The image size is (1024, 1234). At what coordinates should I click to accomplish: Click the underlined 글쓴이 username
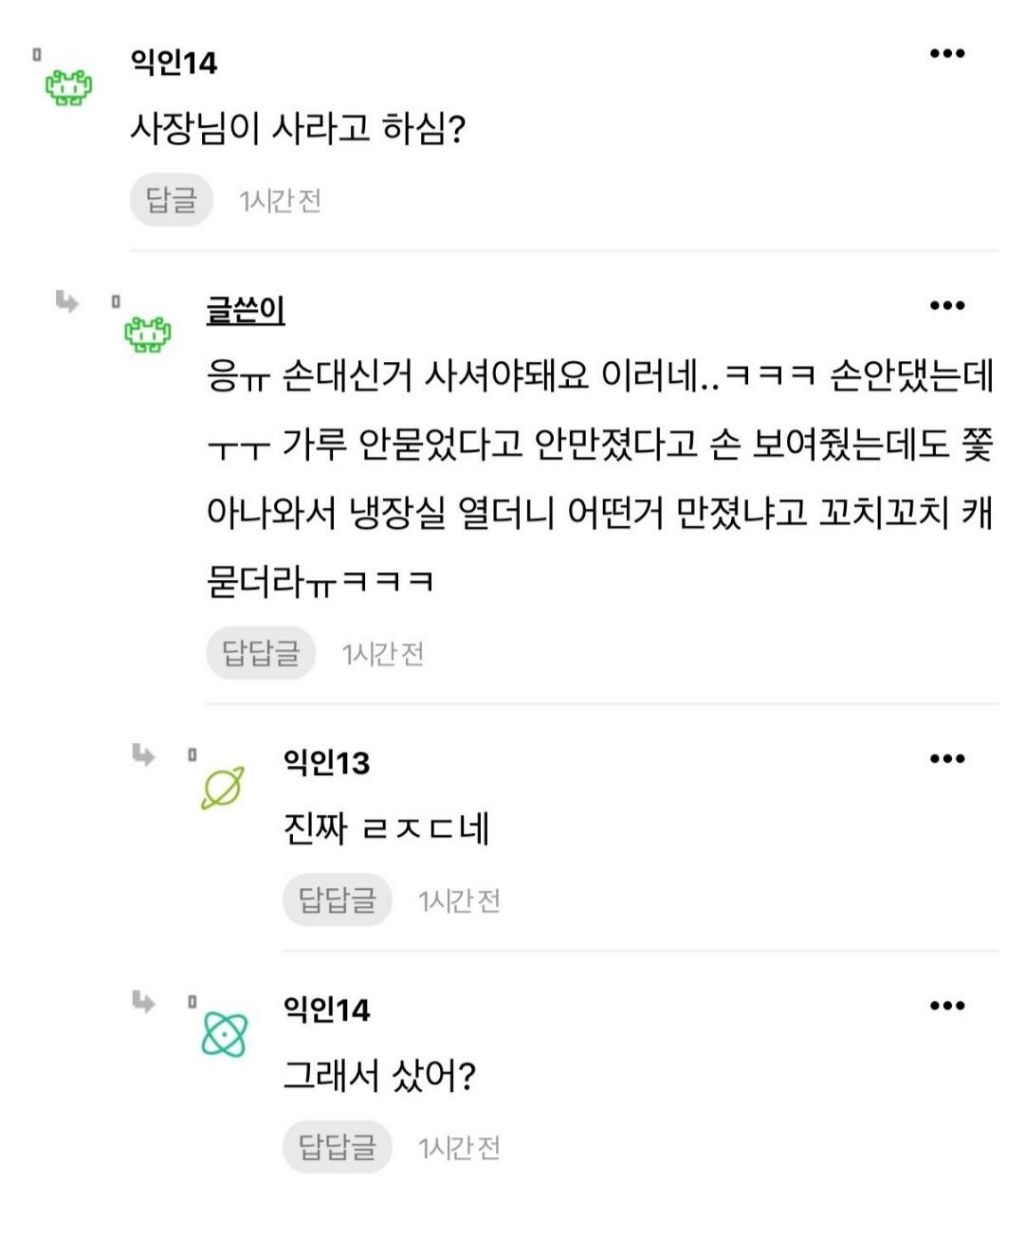pyautogui.click(x=245, y=310)
